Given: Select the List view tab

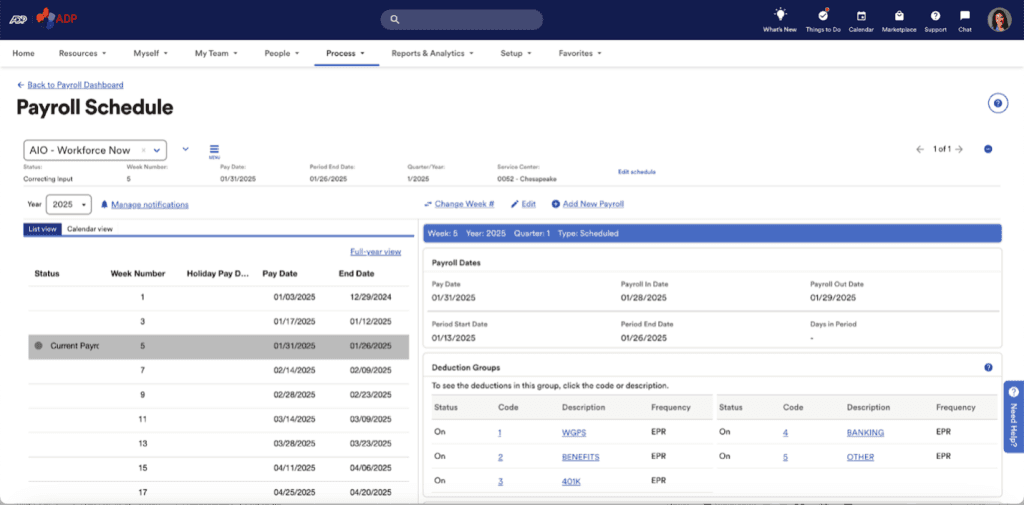Looking at the screenshot, I should point(42,229).
